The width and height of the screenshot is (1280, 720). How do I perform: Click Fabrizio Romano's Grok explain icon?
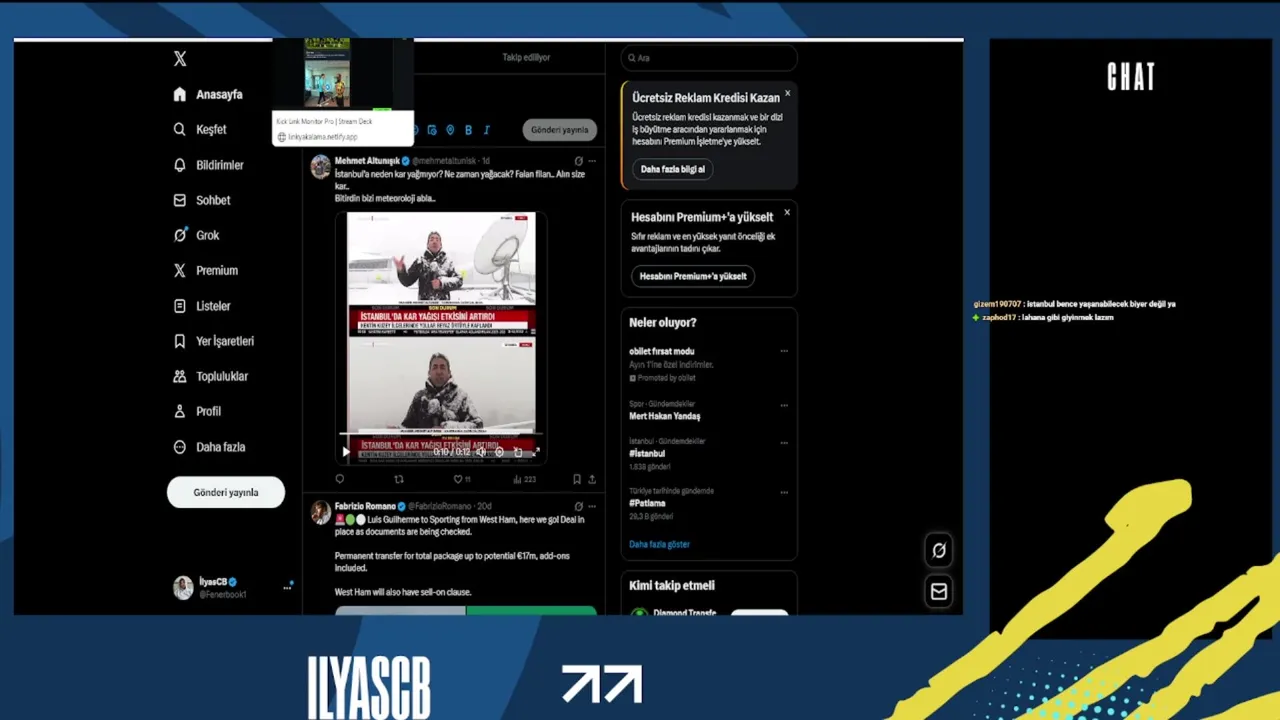(x=578, y=506)
